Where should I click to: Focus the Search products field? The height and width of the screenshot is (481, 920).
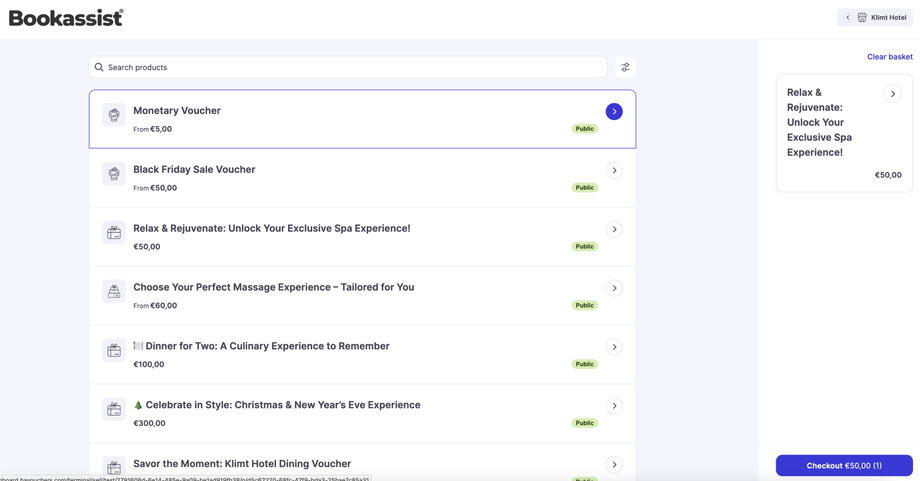[350, 67]
